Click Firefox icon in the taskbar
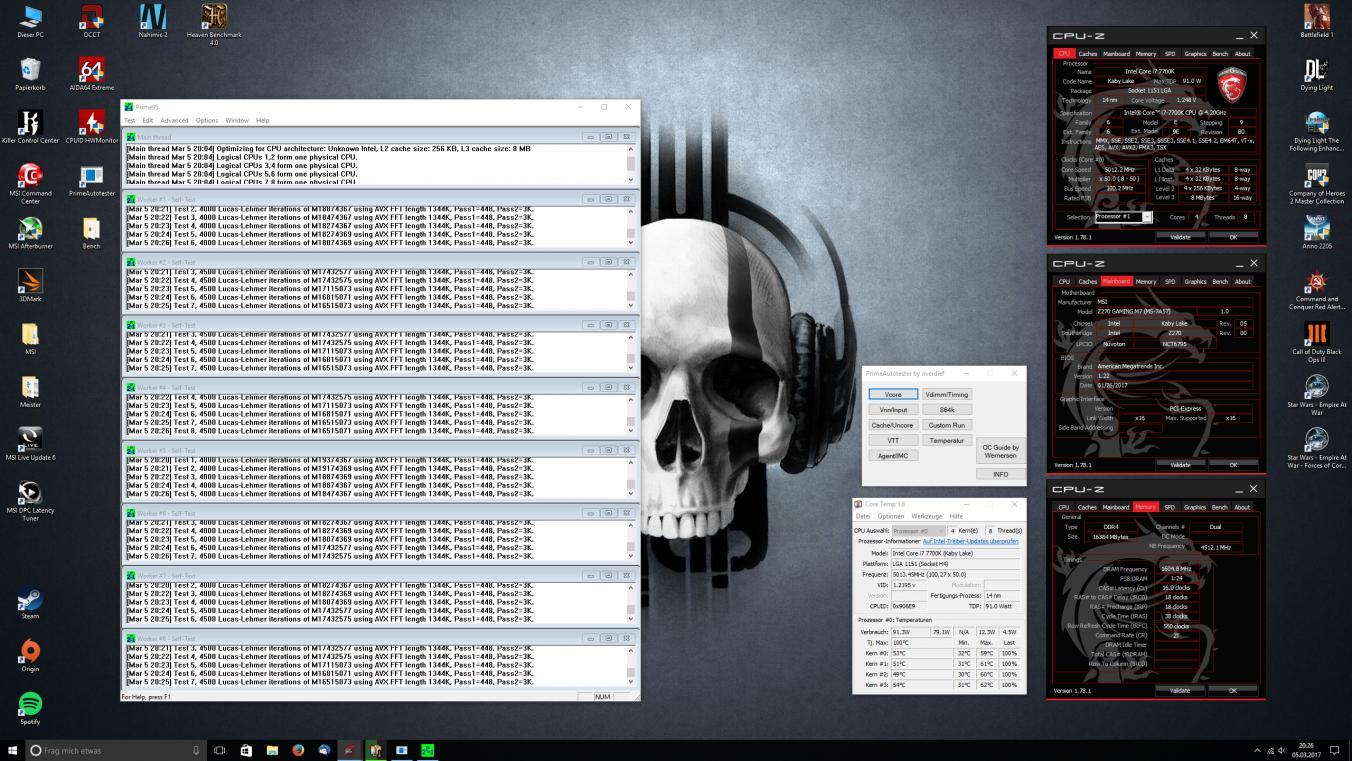 click(298, 750)
